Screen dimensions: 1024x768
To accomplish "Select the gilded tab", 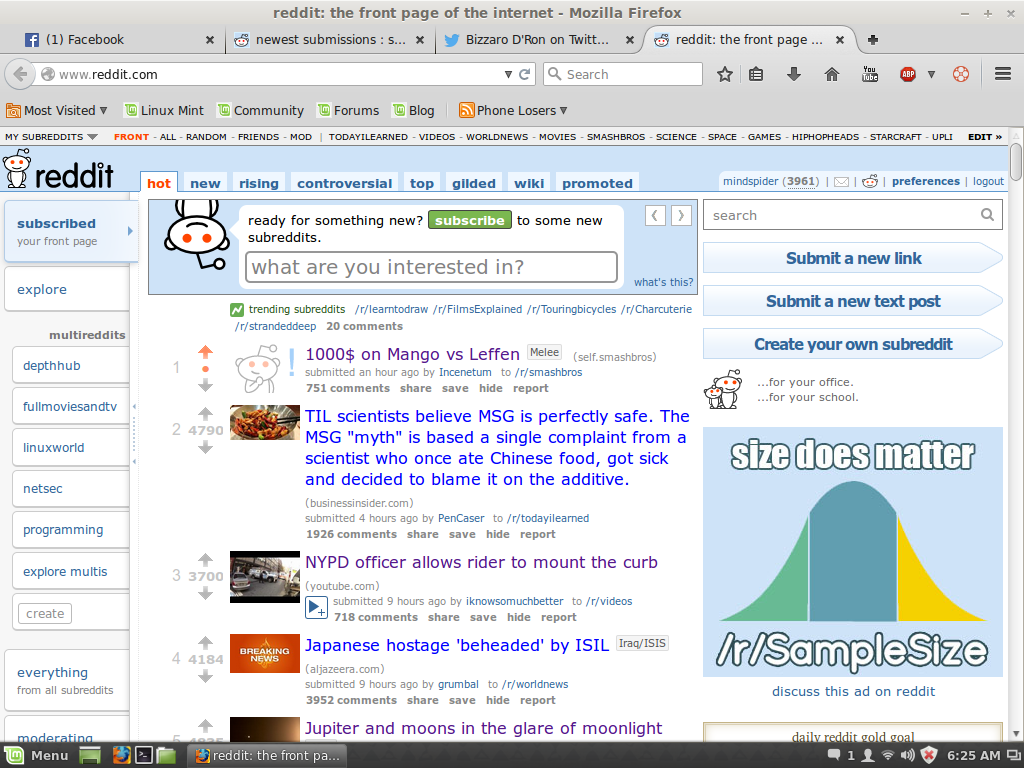I will point(473,184).
